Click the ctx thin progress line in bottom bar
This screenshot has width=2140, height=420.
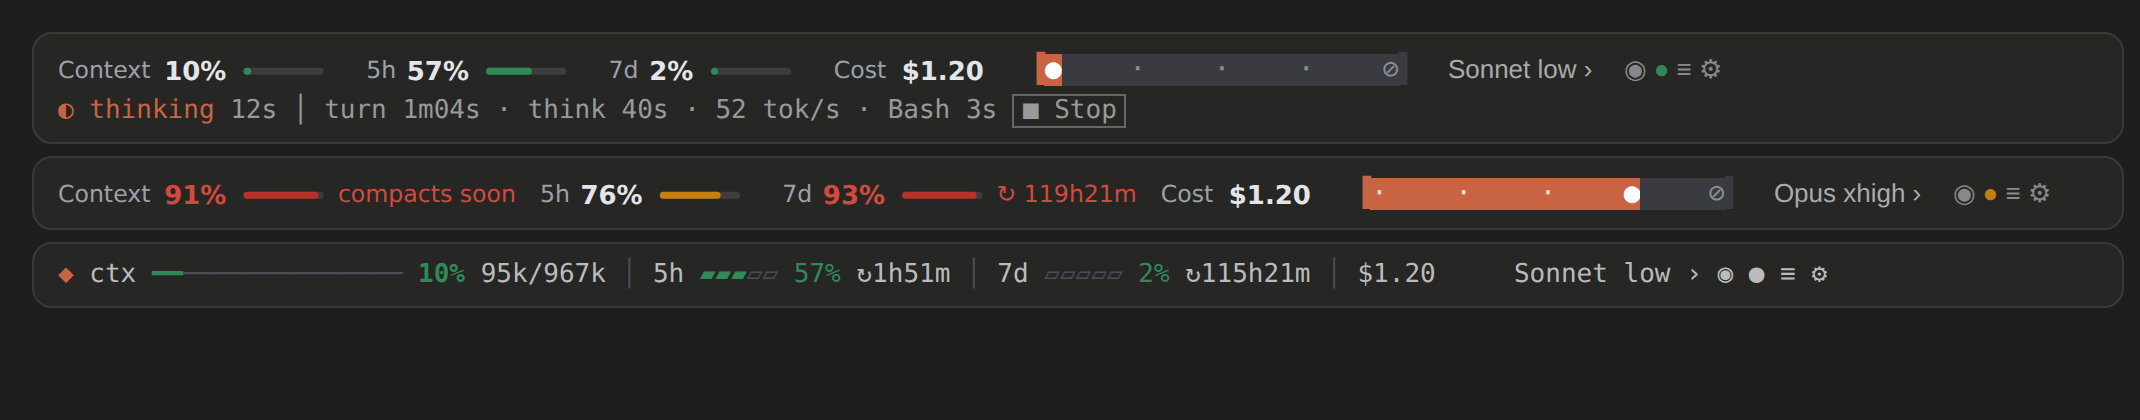[277, 273]
